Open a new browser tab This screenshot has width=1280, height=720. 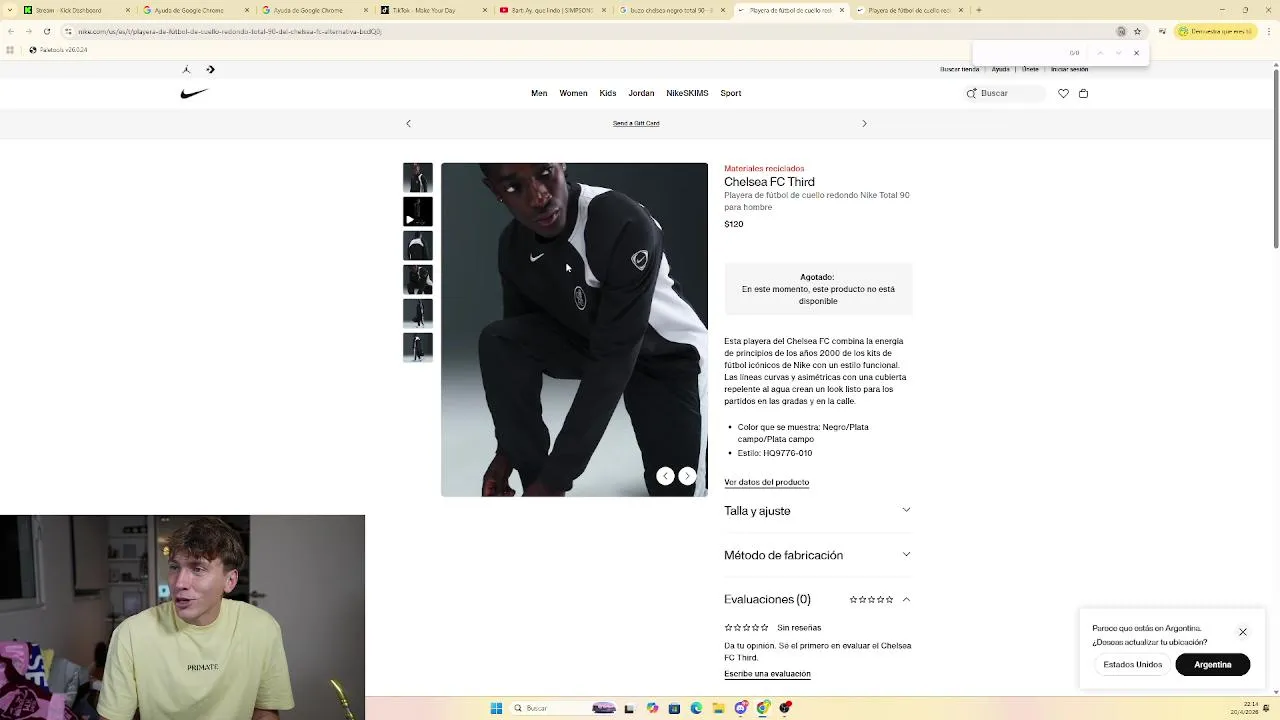978,10
